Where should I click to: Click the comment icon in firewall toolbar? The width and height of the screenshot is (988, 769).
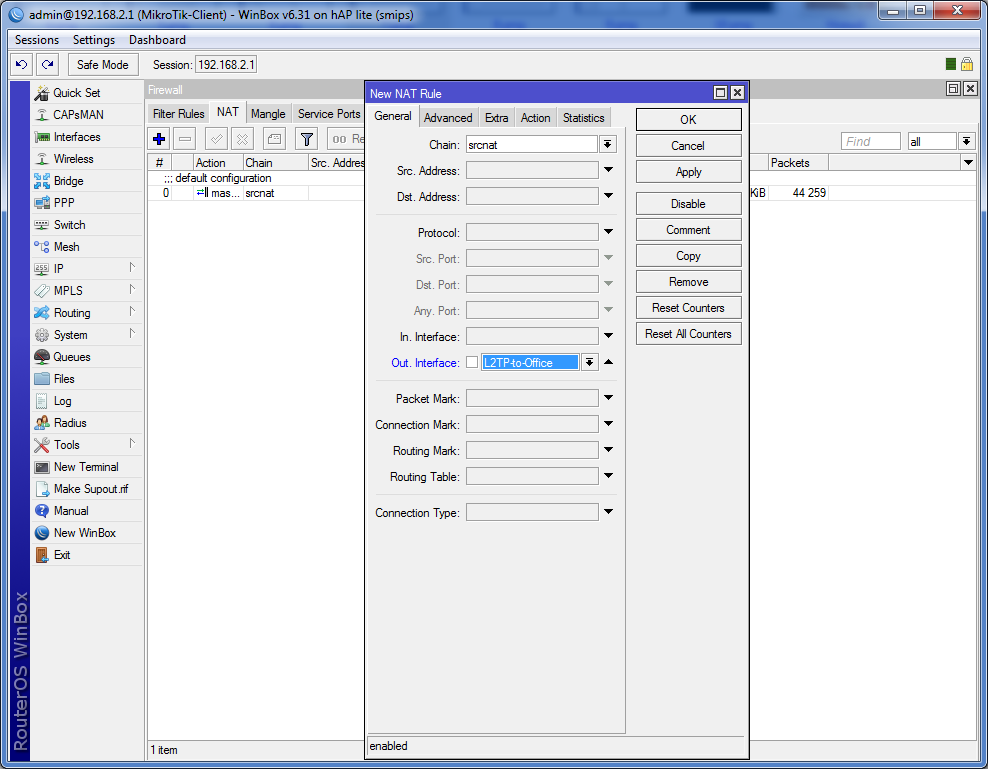click(x=275, y=139)
